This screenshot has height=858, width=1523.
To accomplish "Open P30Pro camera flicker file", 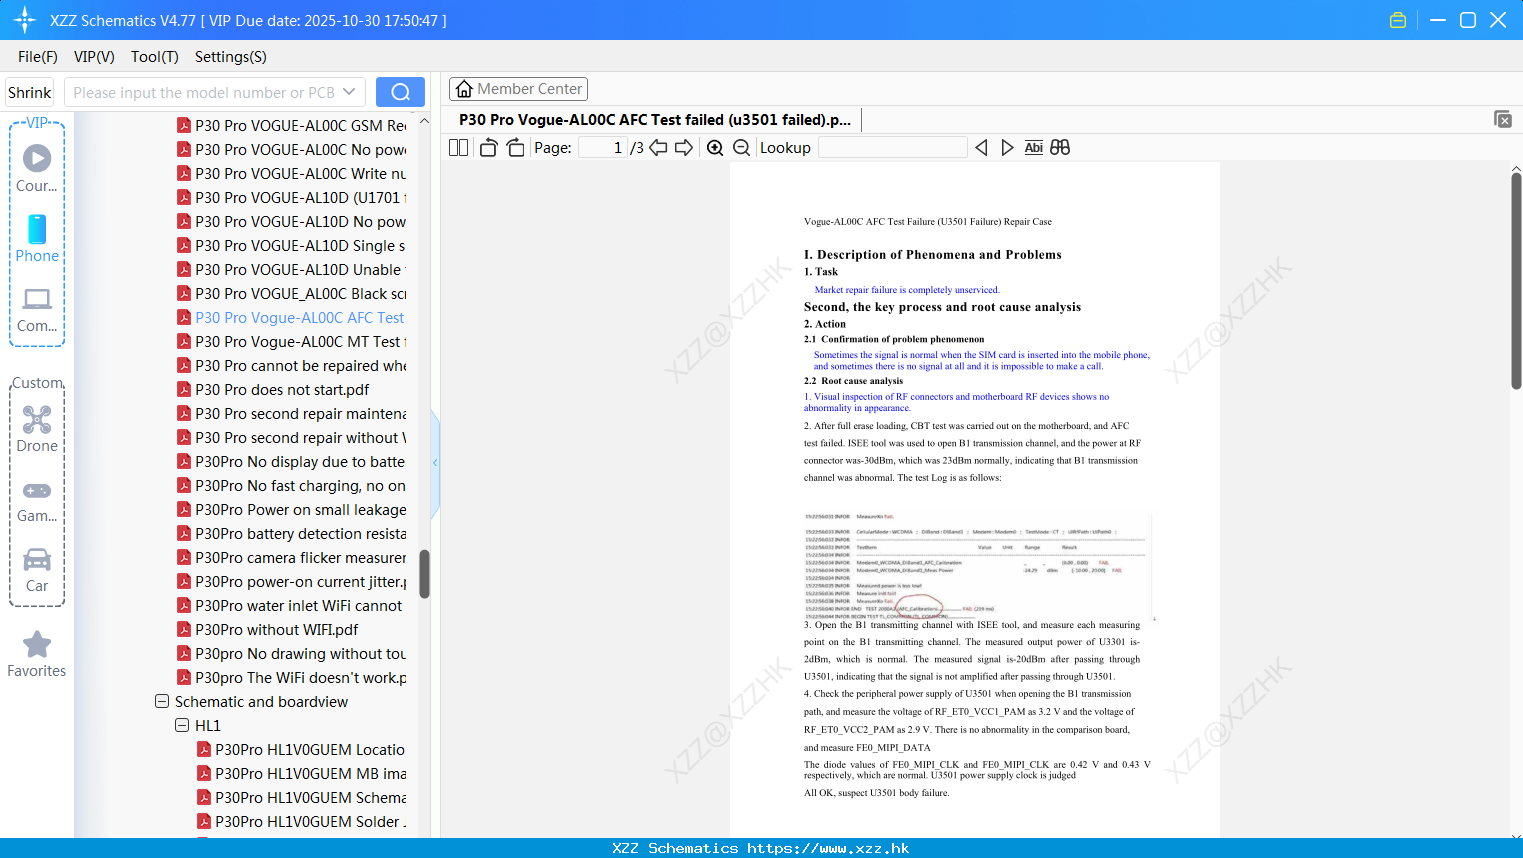I will pyautogui.click(x=292, y=557).
